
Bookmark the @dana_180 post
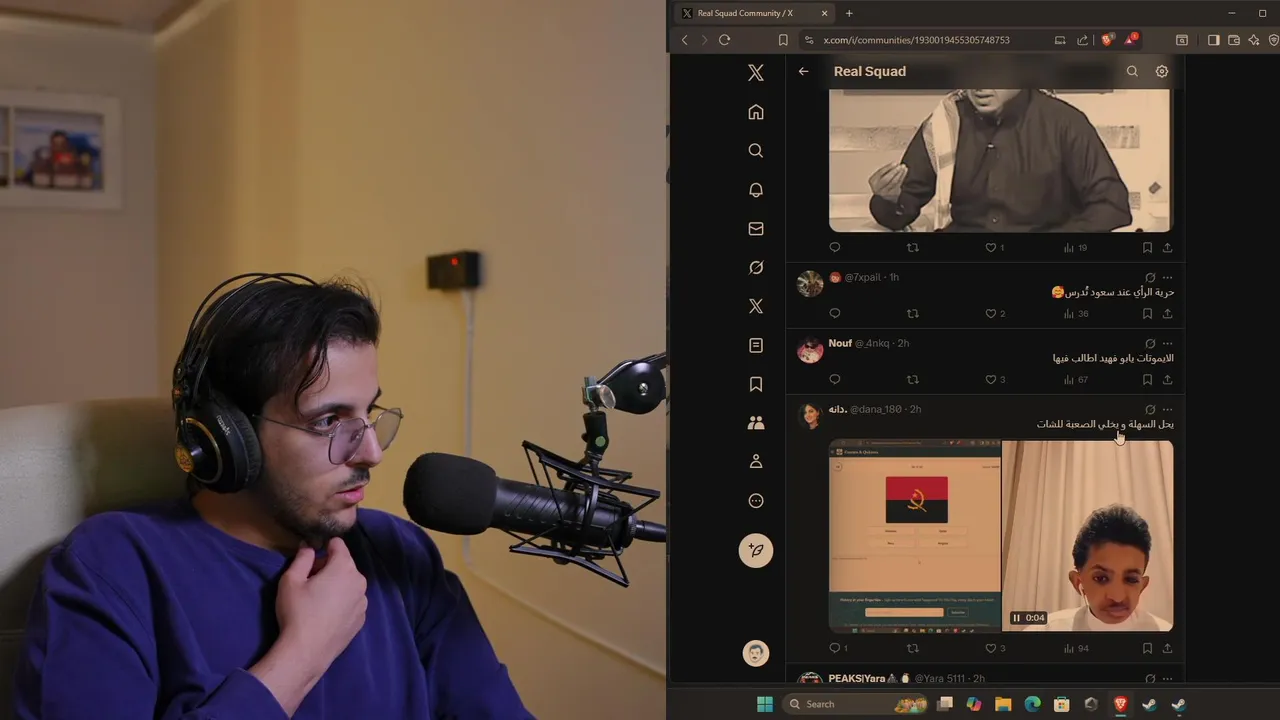(1147, 648)
